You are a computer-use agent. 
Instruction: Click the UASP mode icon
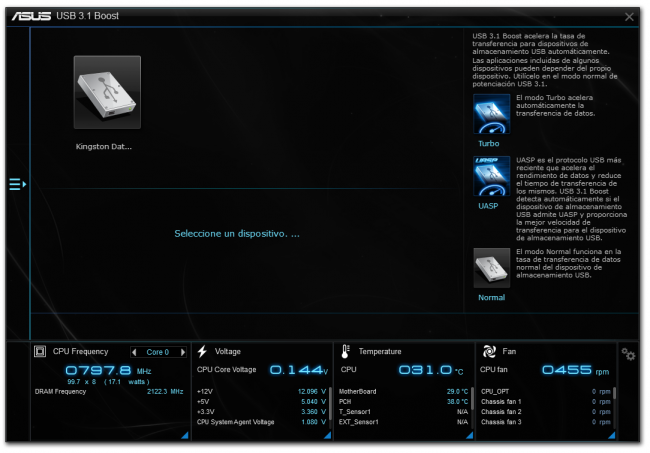[x=492, y=176]
